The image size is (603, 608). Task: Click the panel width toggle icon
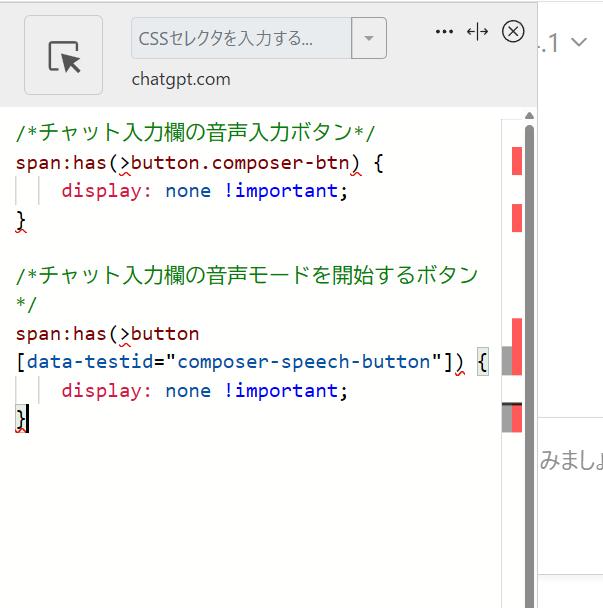click(477, 31)
